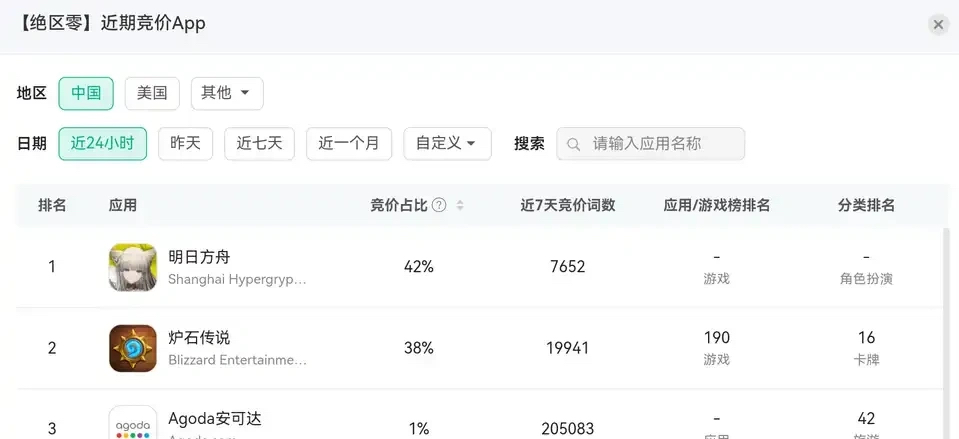959x439 pixels.
Task: Click the Agoda app icon
Action: tap(133, 424)
